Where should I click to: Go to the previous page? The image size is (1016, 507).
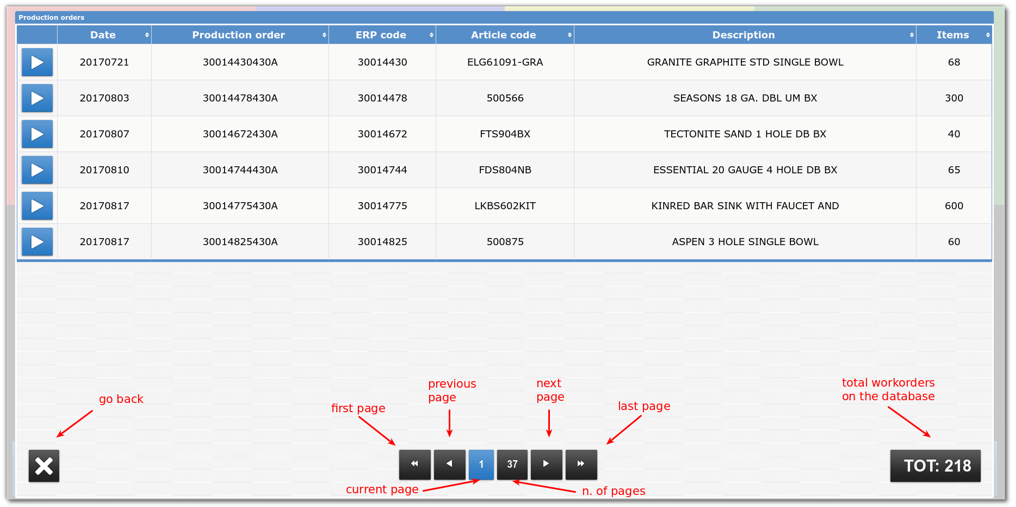[x=449, y=464]
